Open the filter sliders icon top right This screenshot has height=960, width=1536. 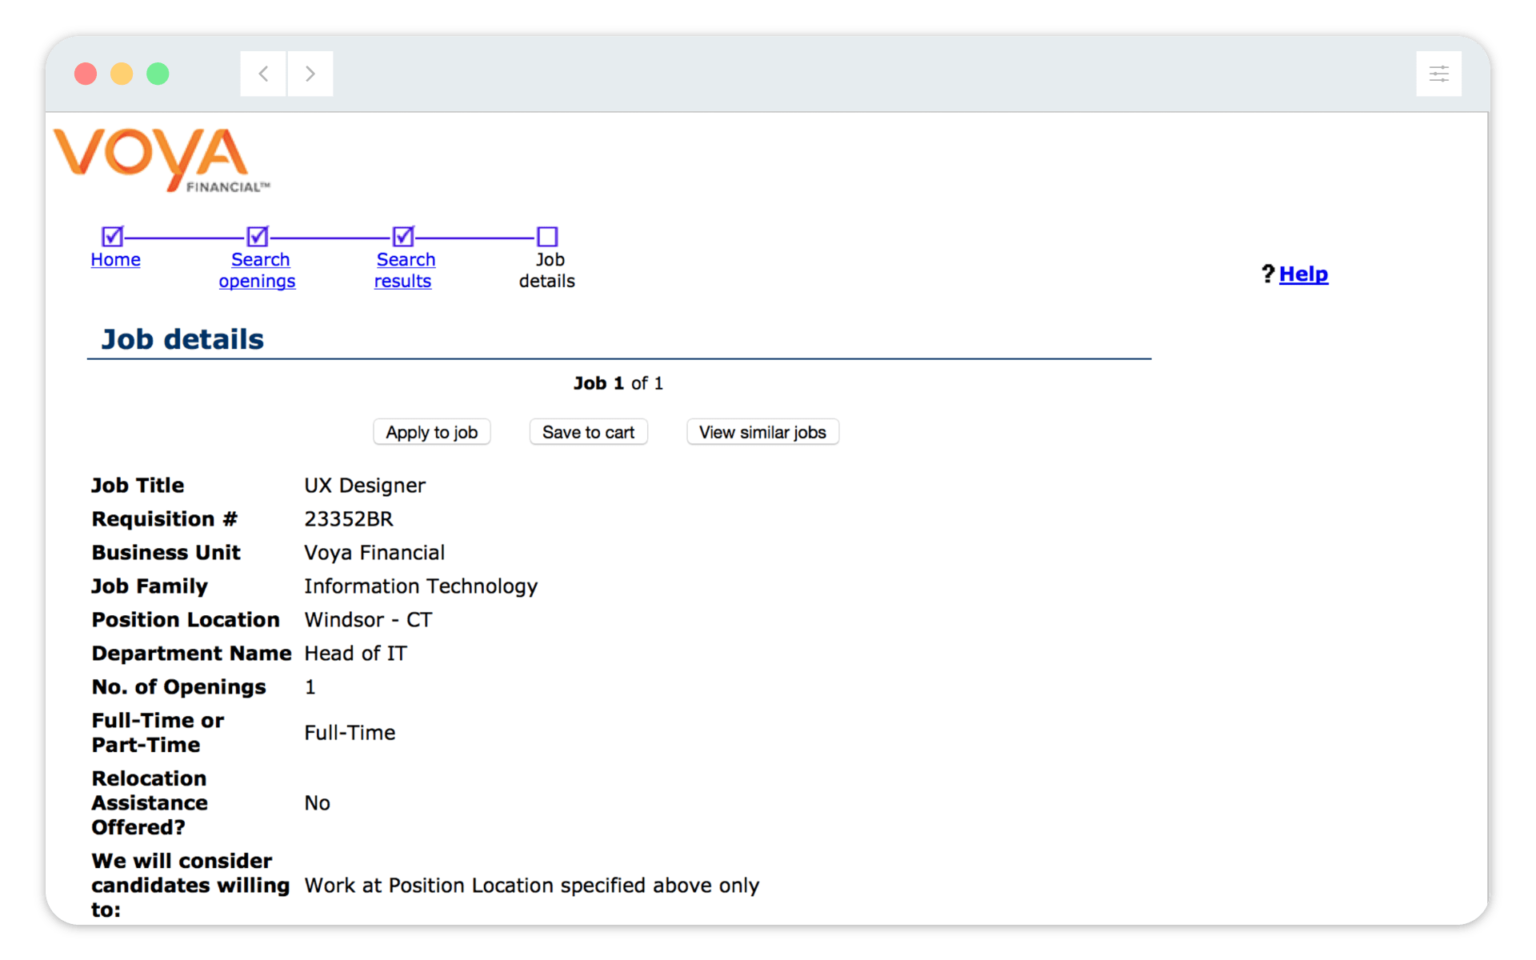1438,73
